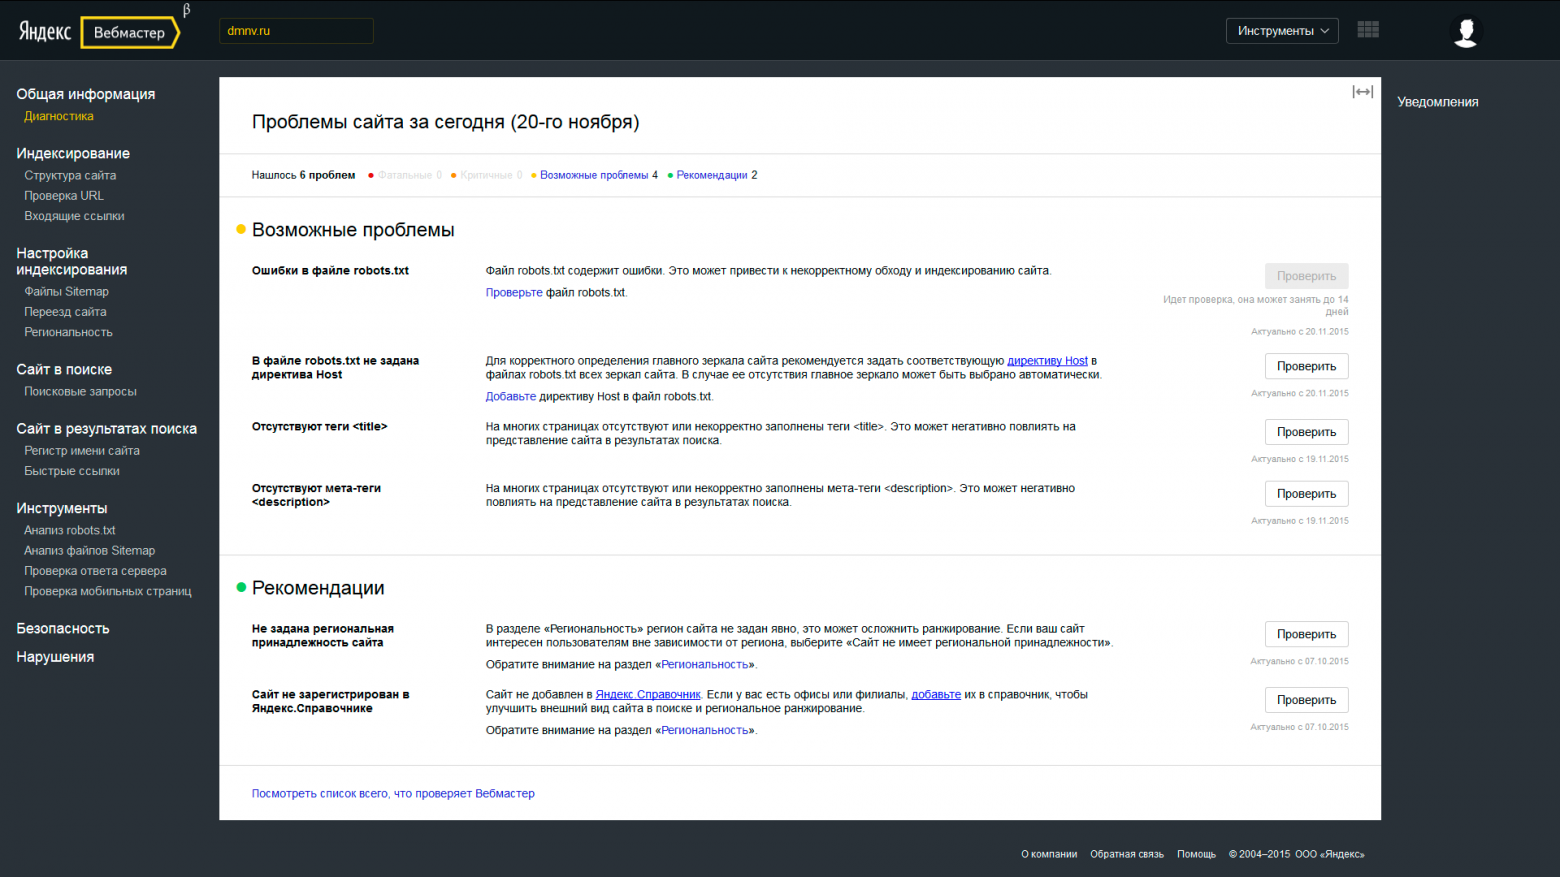Click Проверить for missing description meta-tags

(x=1306, y=494)
